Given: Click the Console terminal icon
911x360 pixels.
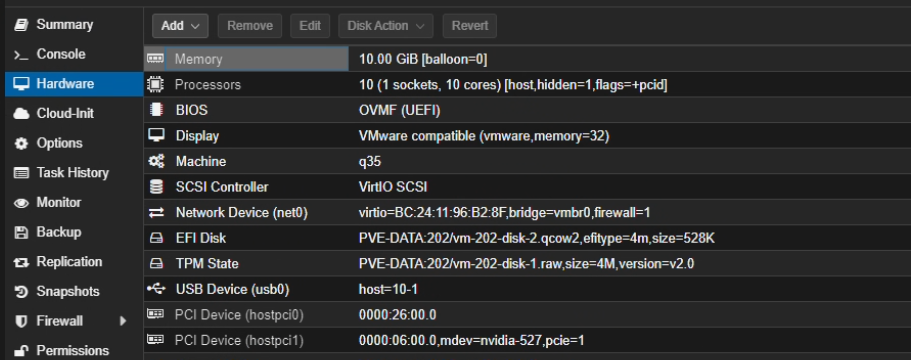Looking at the screenshot, I should coord(21,55).
